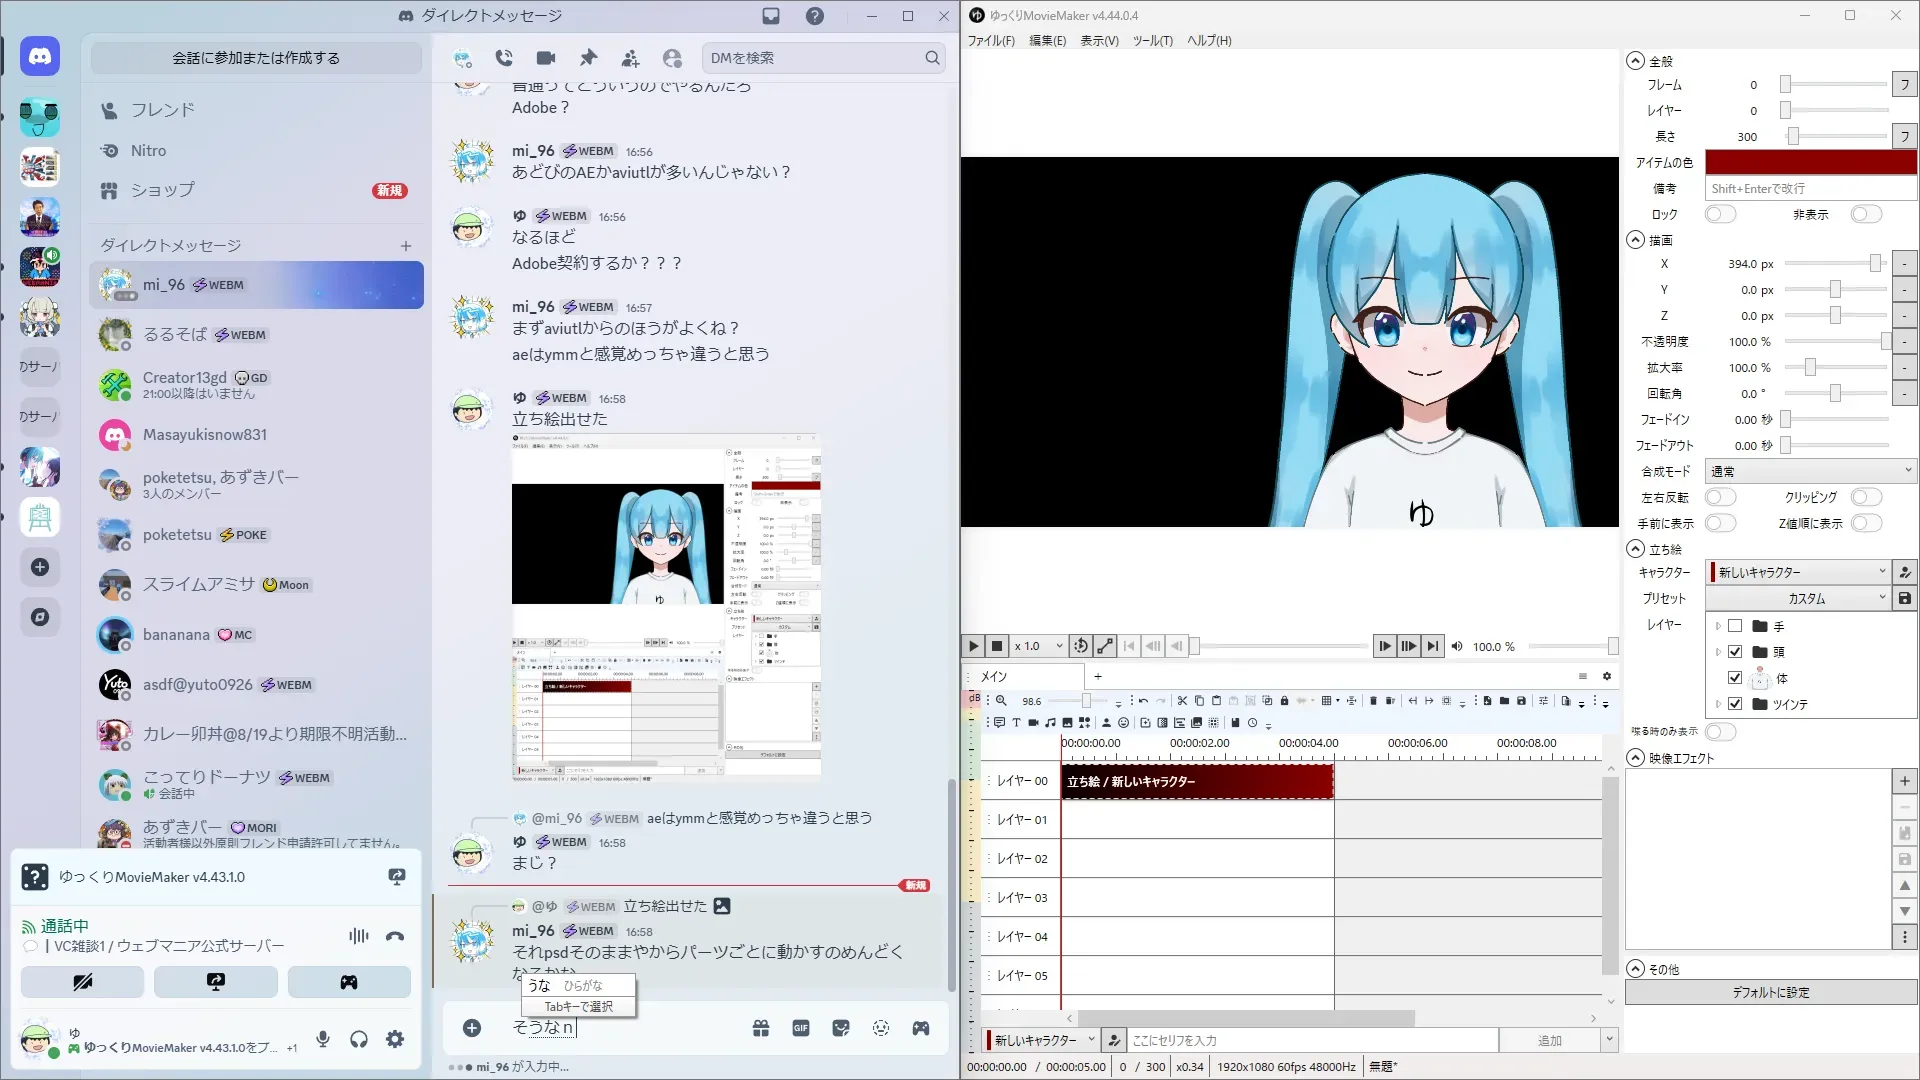This screenshot has height=1080, width=1920.
Task: Open the playback speed x 1.0 dropdown
Action: coord(1038,646)
